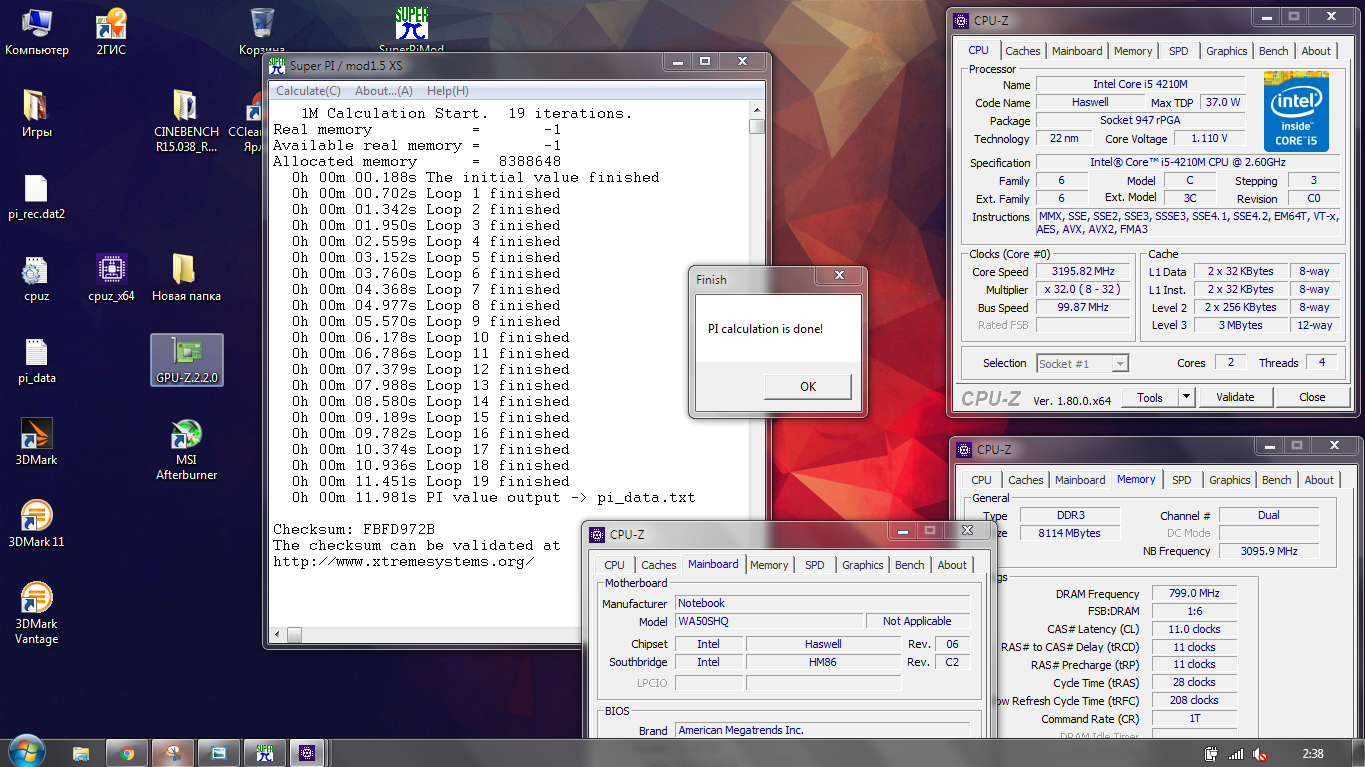This screenshot has width=1365, height=767.
Task: Activate the CPU-Z taskbar button
Action: click(308, 753)
